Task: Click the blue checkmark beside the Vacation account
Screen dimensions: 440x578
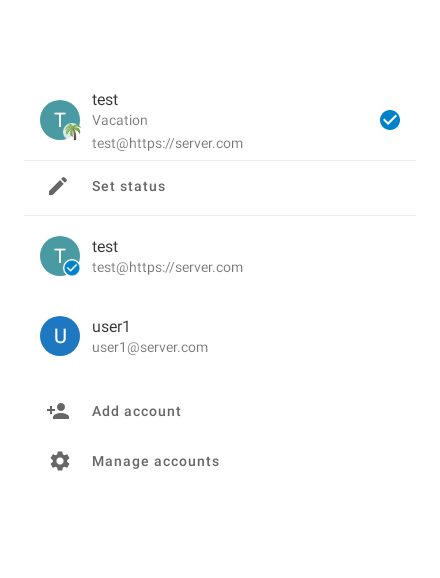Action: (x=390, y=120)
